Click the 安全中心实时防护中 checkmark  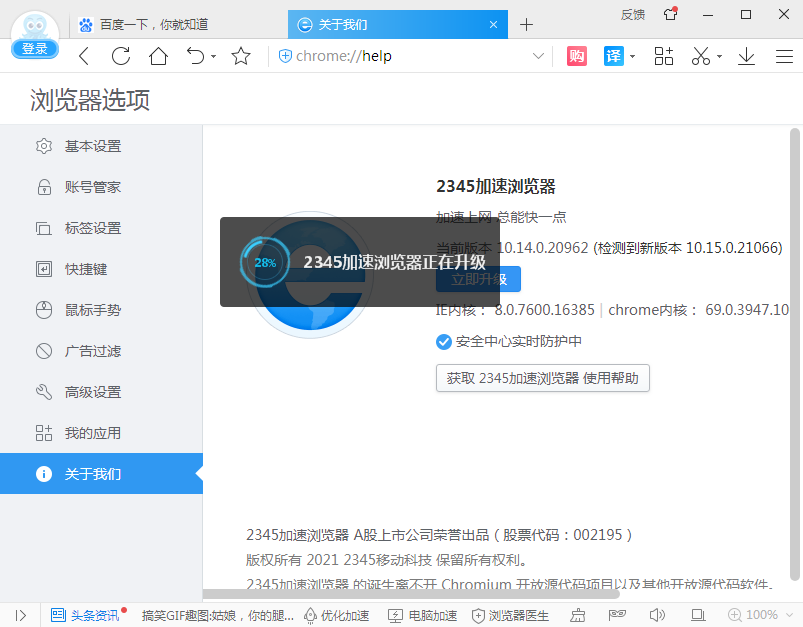click(443, 342)
